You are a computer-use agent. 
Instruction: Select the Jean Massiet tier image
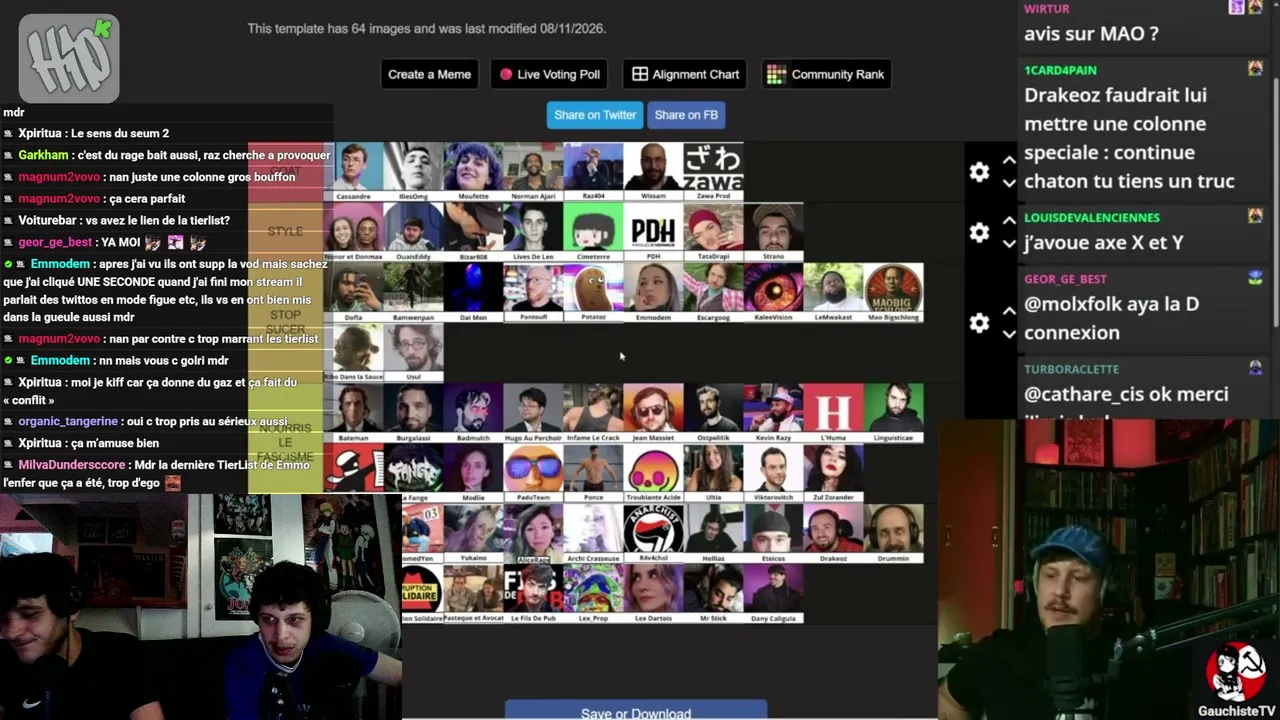pos(653,412)
